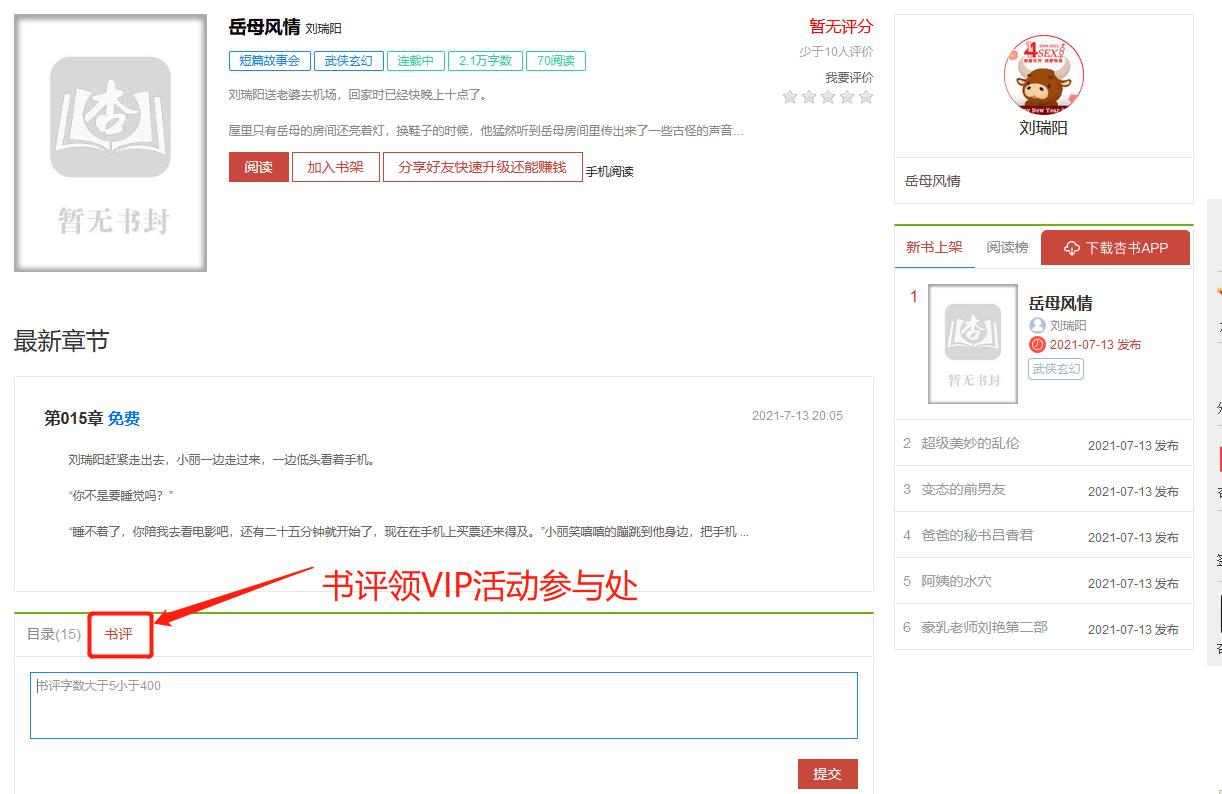Image resolution: width=1222 pixels, height=794 pixels.
Task: Click the cloud download icon for 杏书APP
Action: (x=1072, y=248)
